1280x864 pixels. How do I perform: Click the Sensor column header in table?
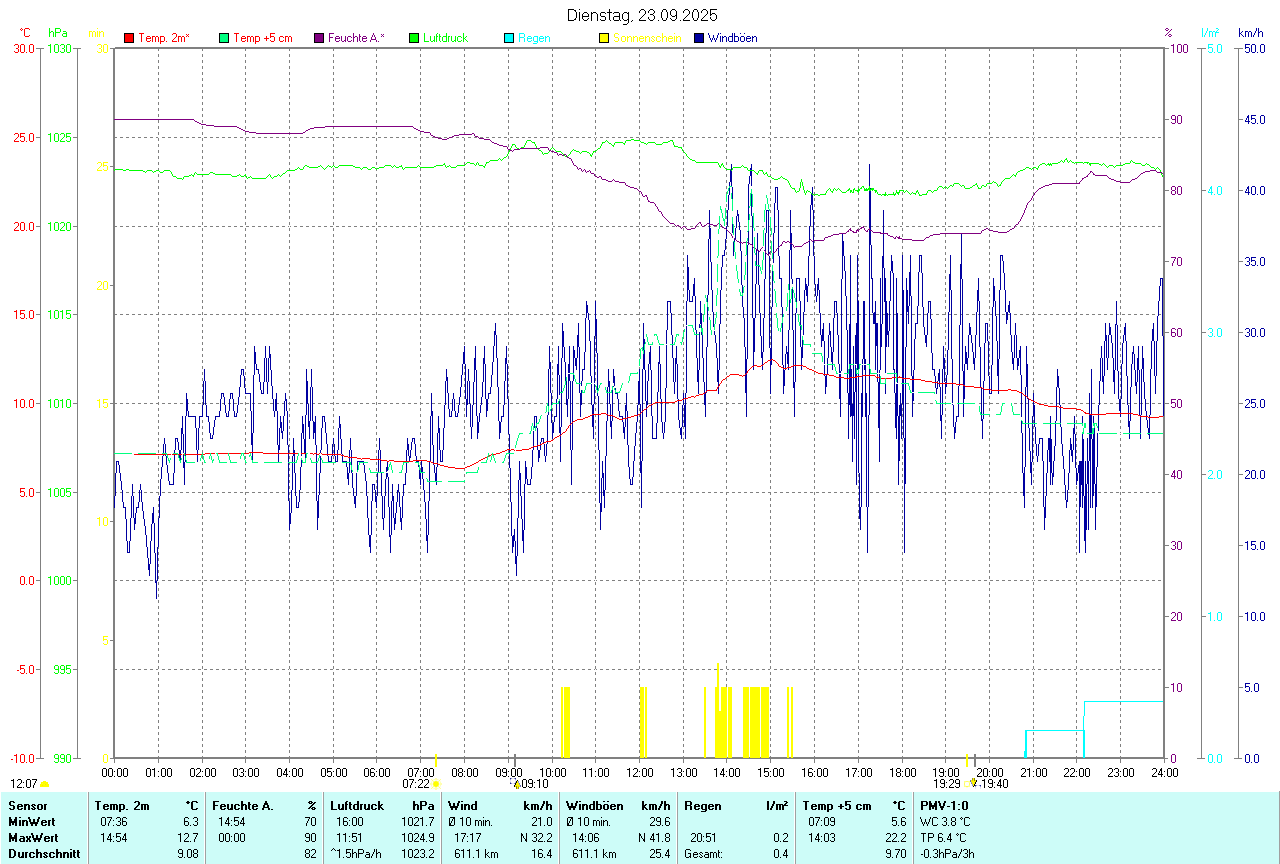point(26,805)
